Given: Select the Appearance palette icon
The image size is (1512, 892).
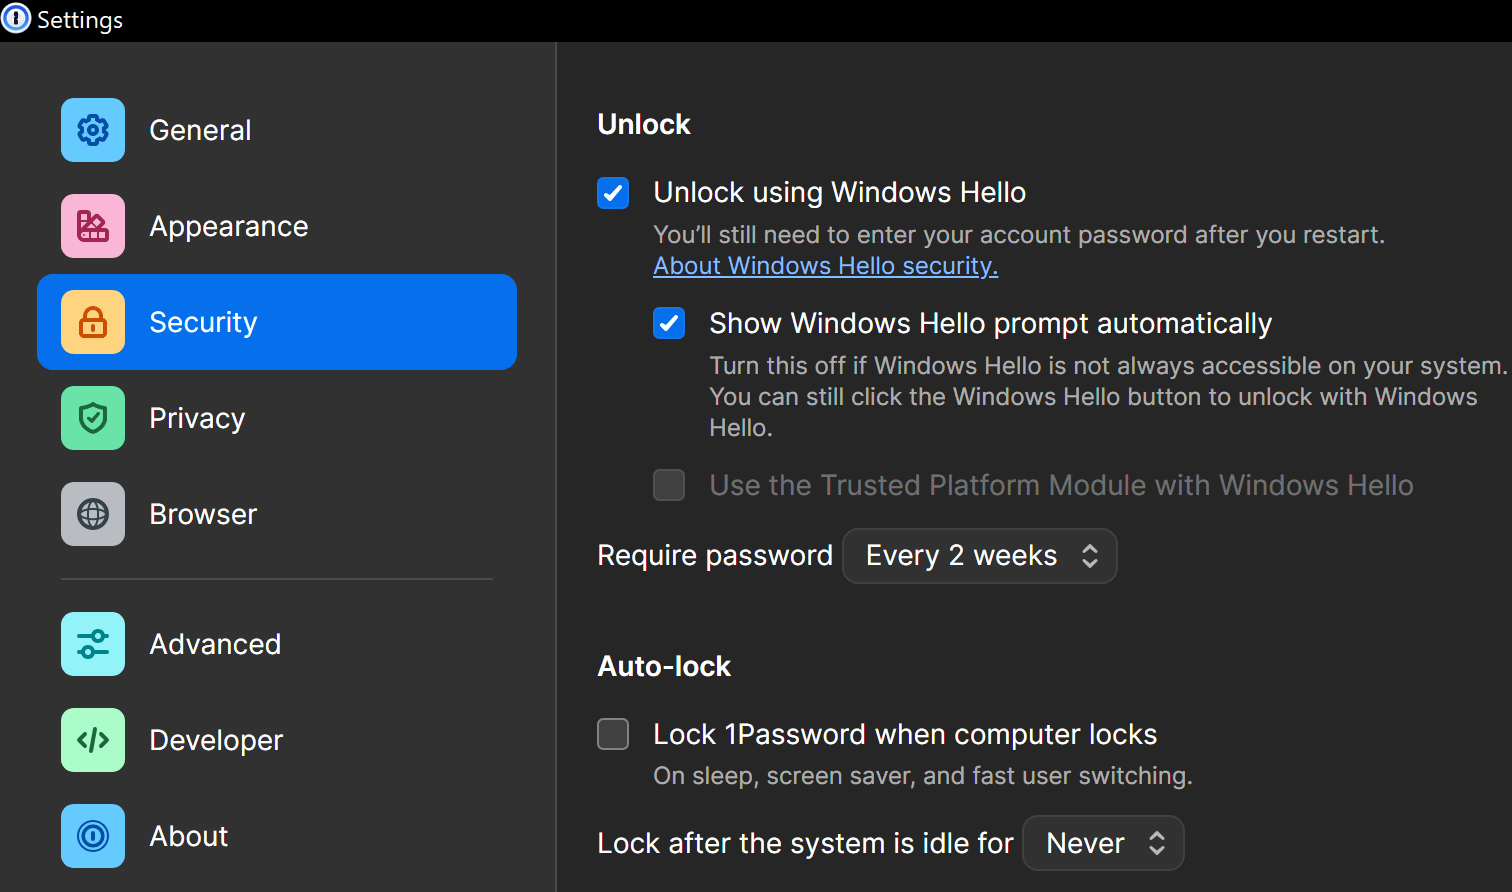Looking at the screenshot, I should coord(92,226).
